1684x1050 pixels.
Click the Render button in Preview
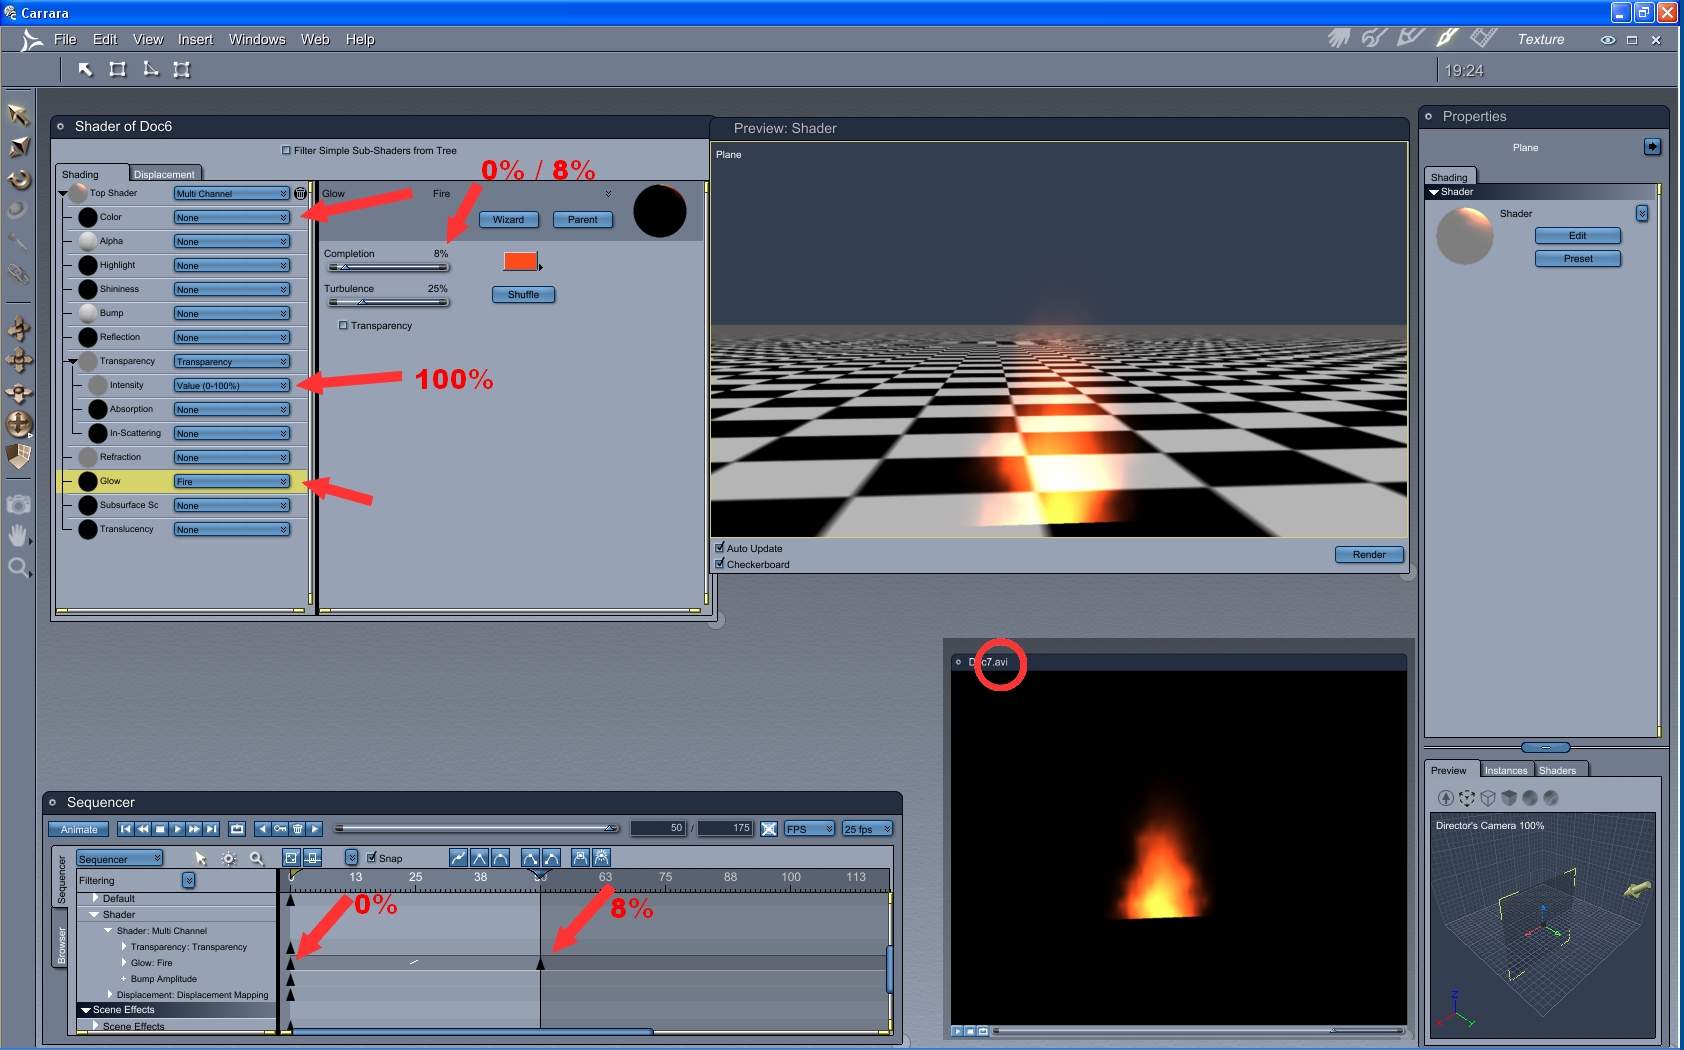tap(1369, 555)
